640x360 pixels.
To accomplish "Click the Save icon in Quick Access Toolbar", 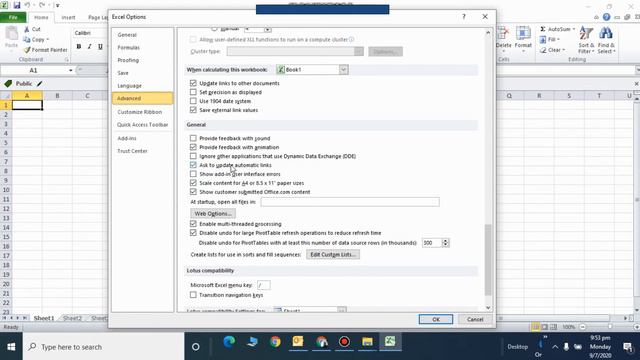I will coord(17,5).
